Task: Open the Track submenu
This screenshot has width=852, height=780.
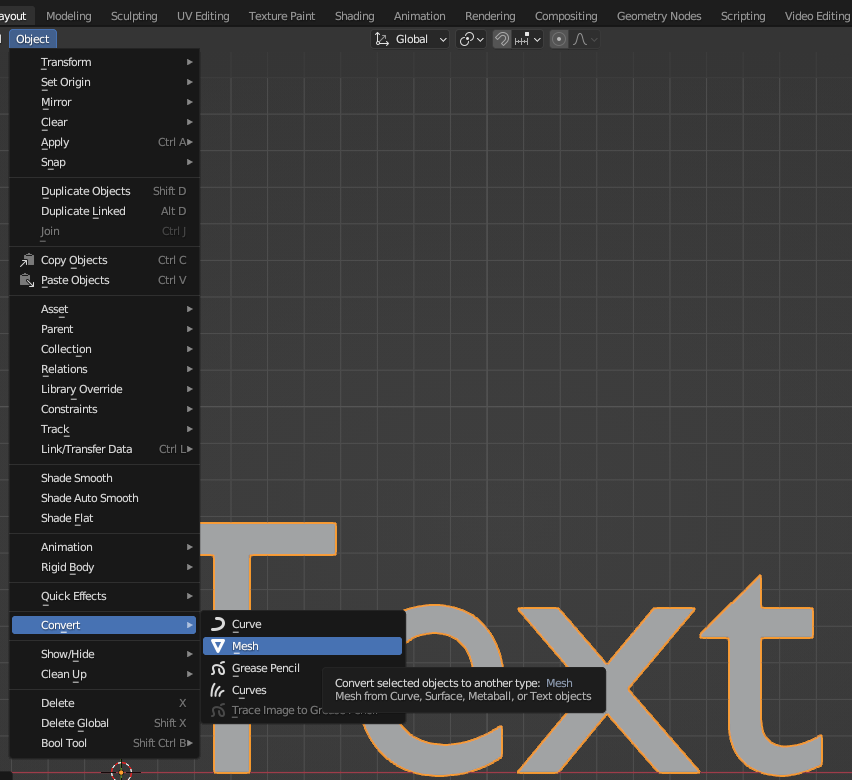Action: (x=104, y=429)
